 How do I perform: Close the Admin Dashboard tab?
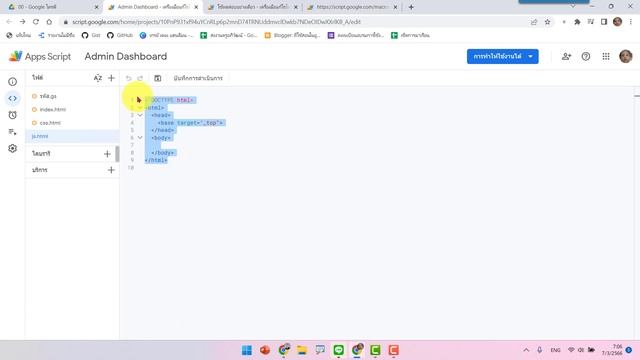[x=196, y=7]
